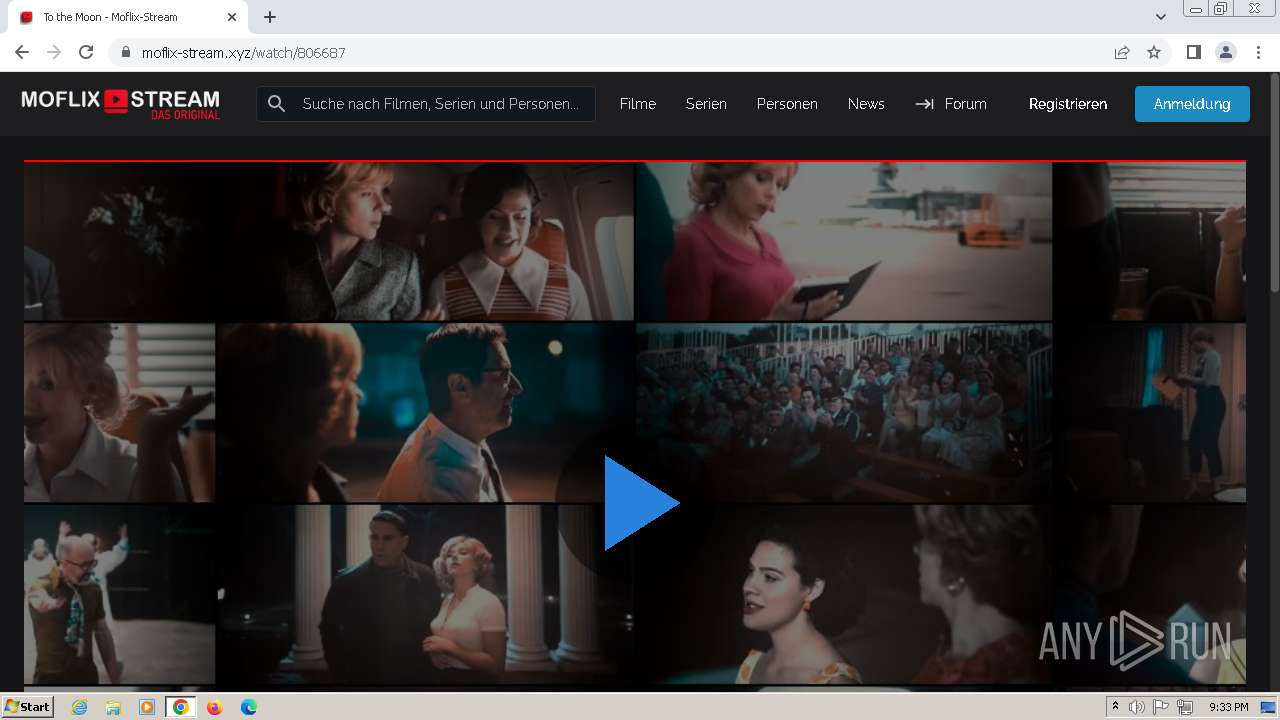1280x720 pixels.
Task: Go forward in browser history
Action: coord(54,52)
